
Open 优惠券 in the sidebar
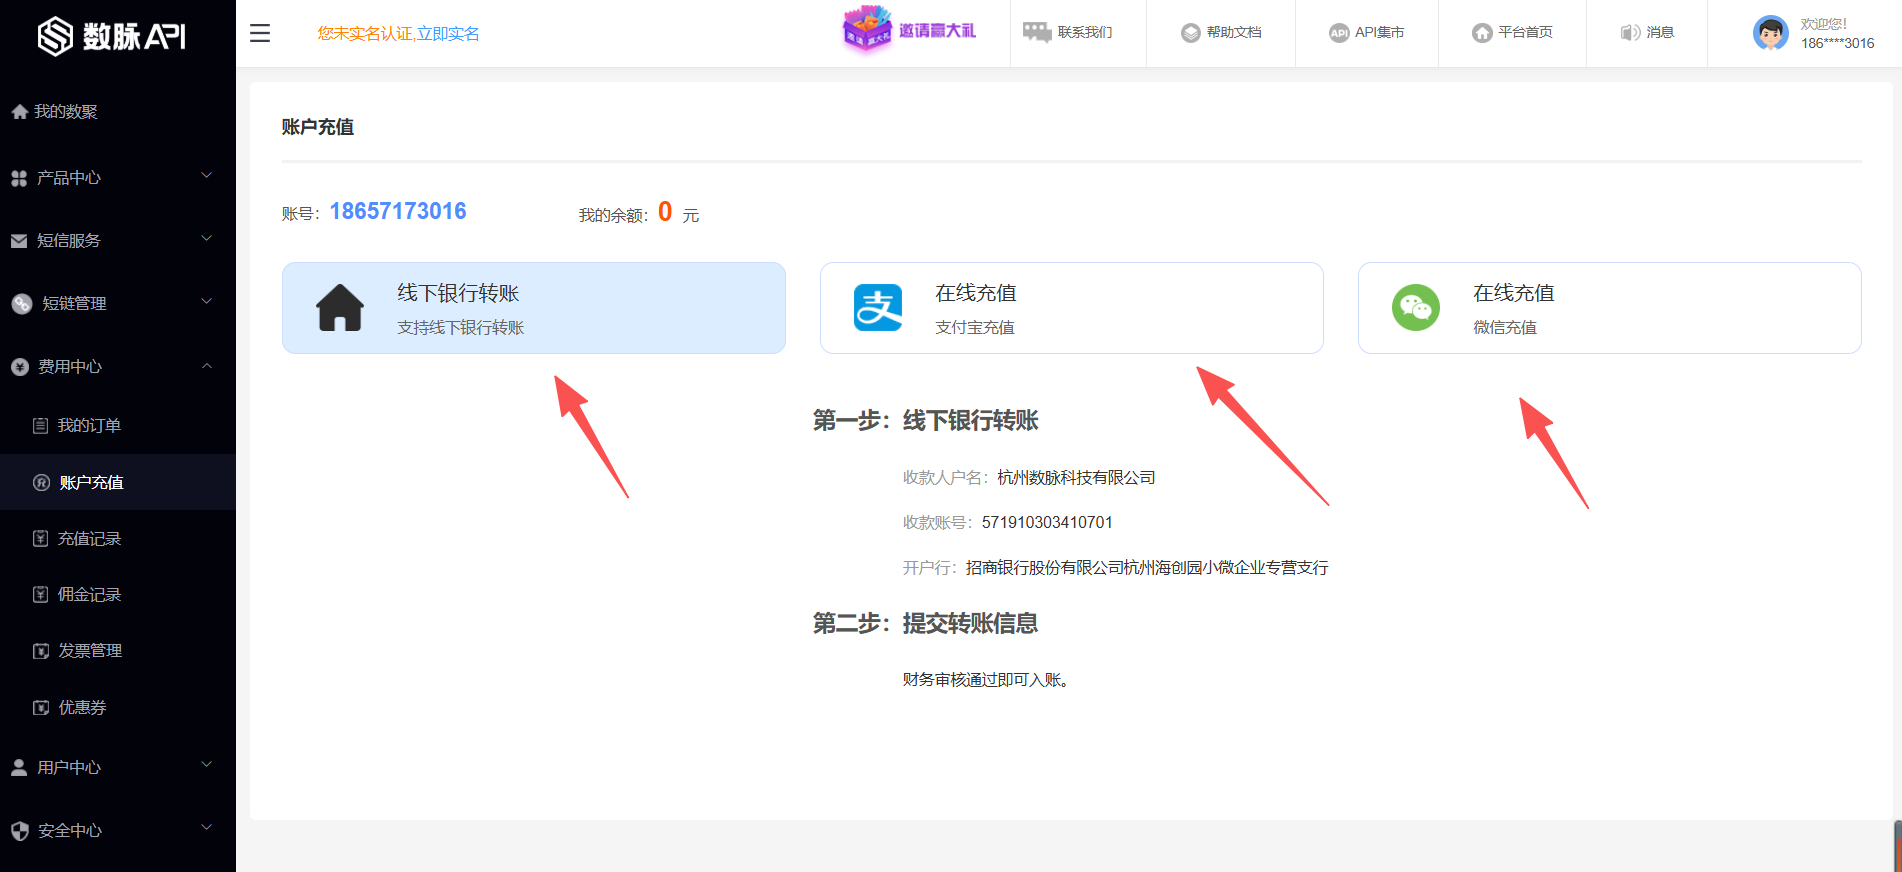82,707
